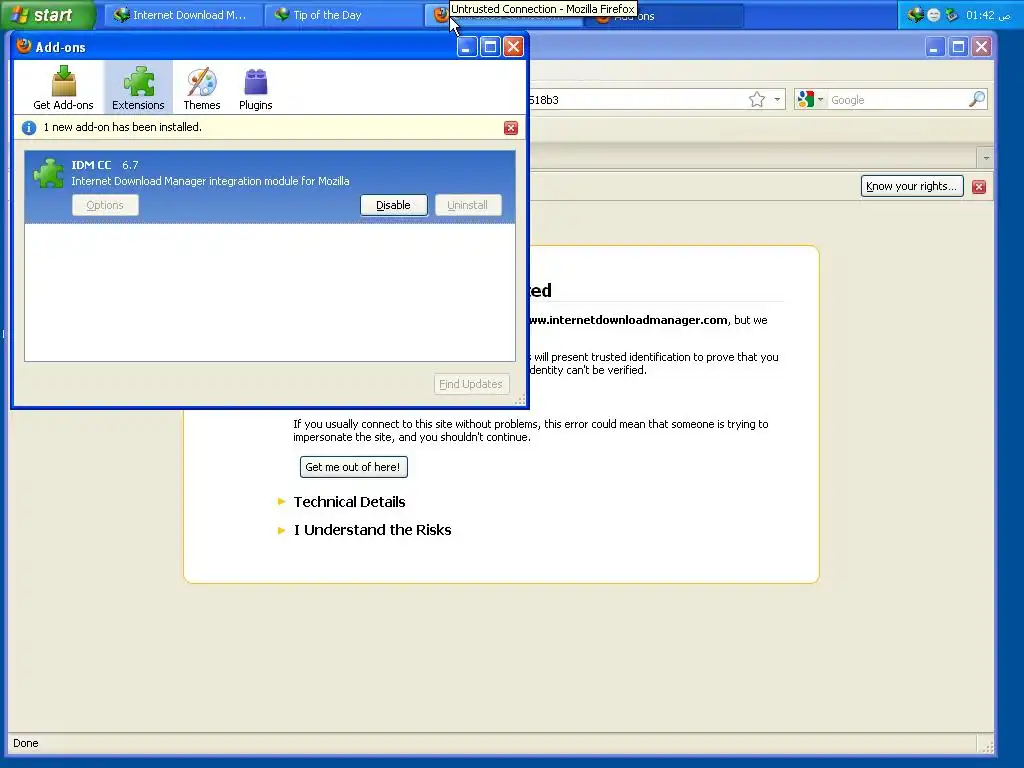Click the IDM CC Options button
This screenshot has width=1024, height=768.
[x=104, y=205]
